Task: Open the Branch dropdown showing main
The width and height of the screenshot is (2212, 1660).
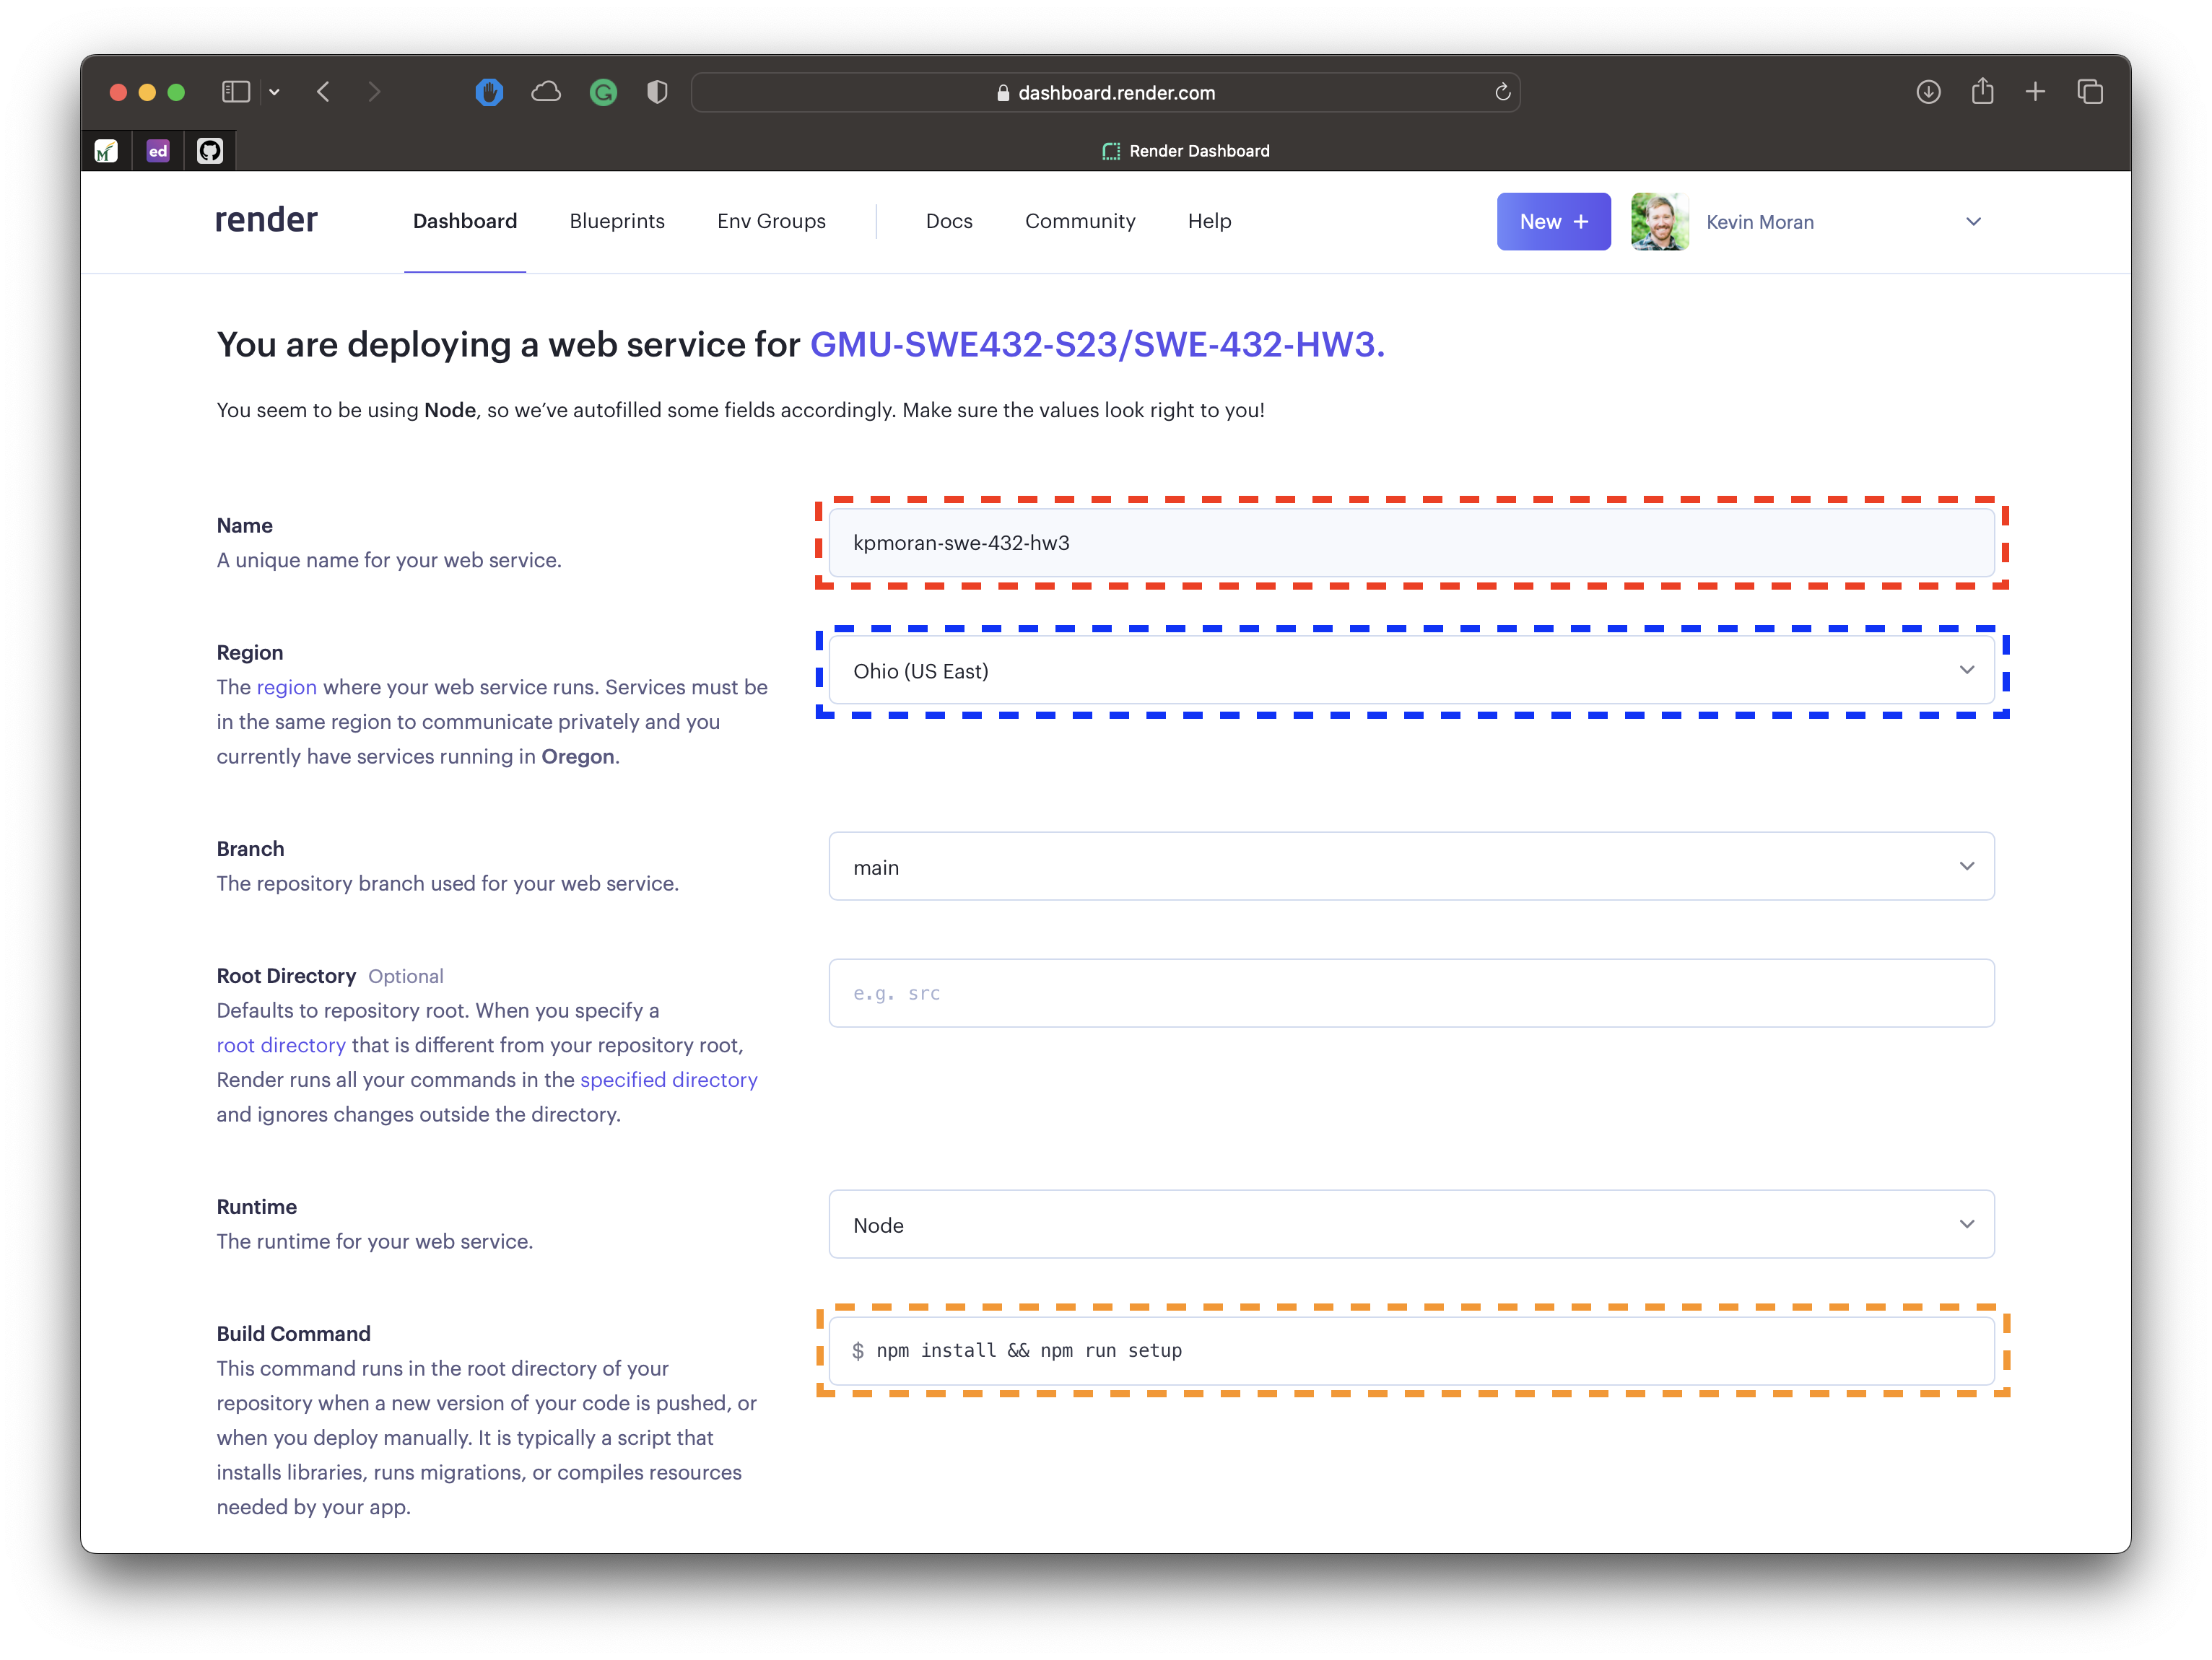Action: (x=1411, y=866)
